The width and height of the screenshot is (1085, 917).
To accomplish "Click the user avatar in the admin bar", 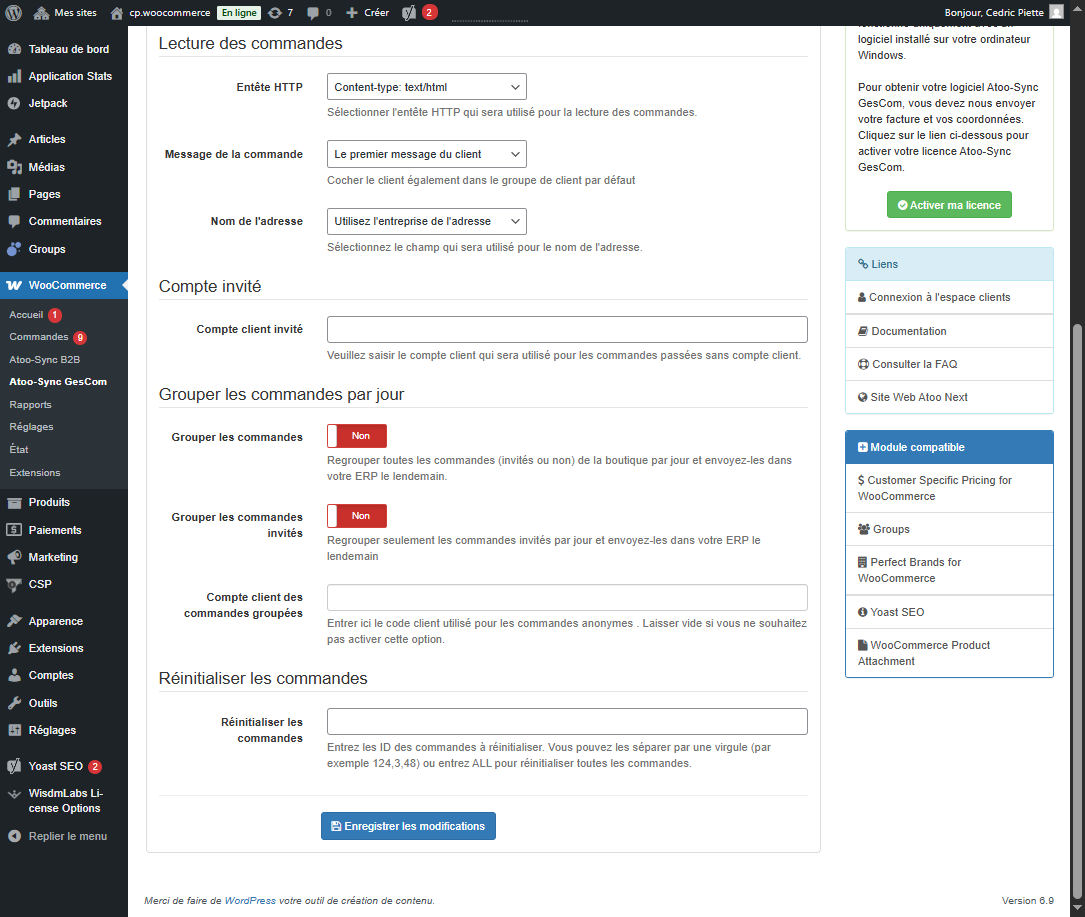I will 1056,12.
